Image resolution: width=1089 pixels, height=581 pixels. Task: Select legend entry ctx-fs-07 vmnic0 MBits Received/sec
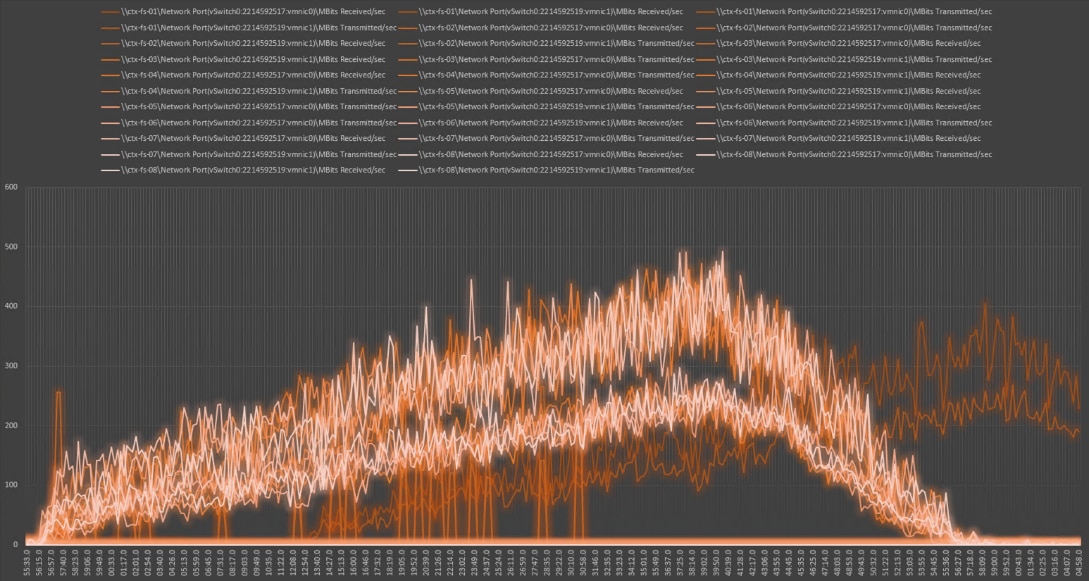243,138
